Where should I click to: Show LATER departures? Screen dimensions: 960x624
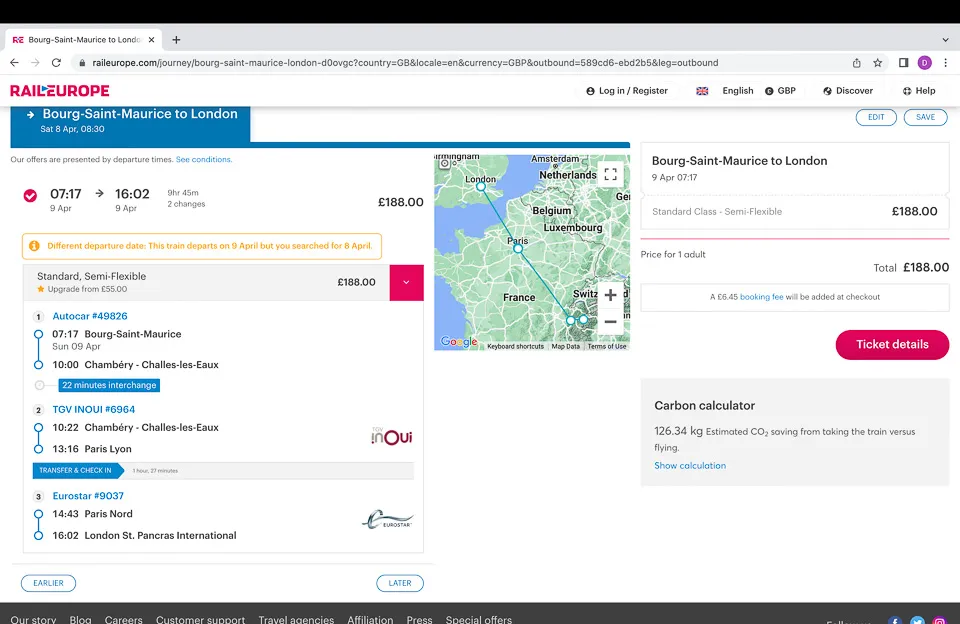point(400,583)
